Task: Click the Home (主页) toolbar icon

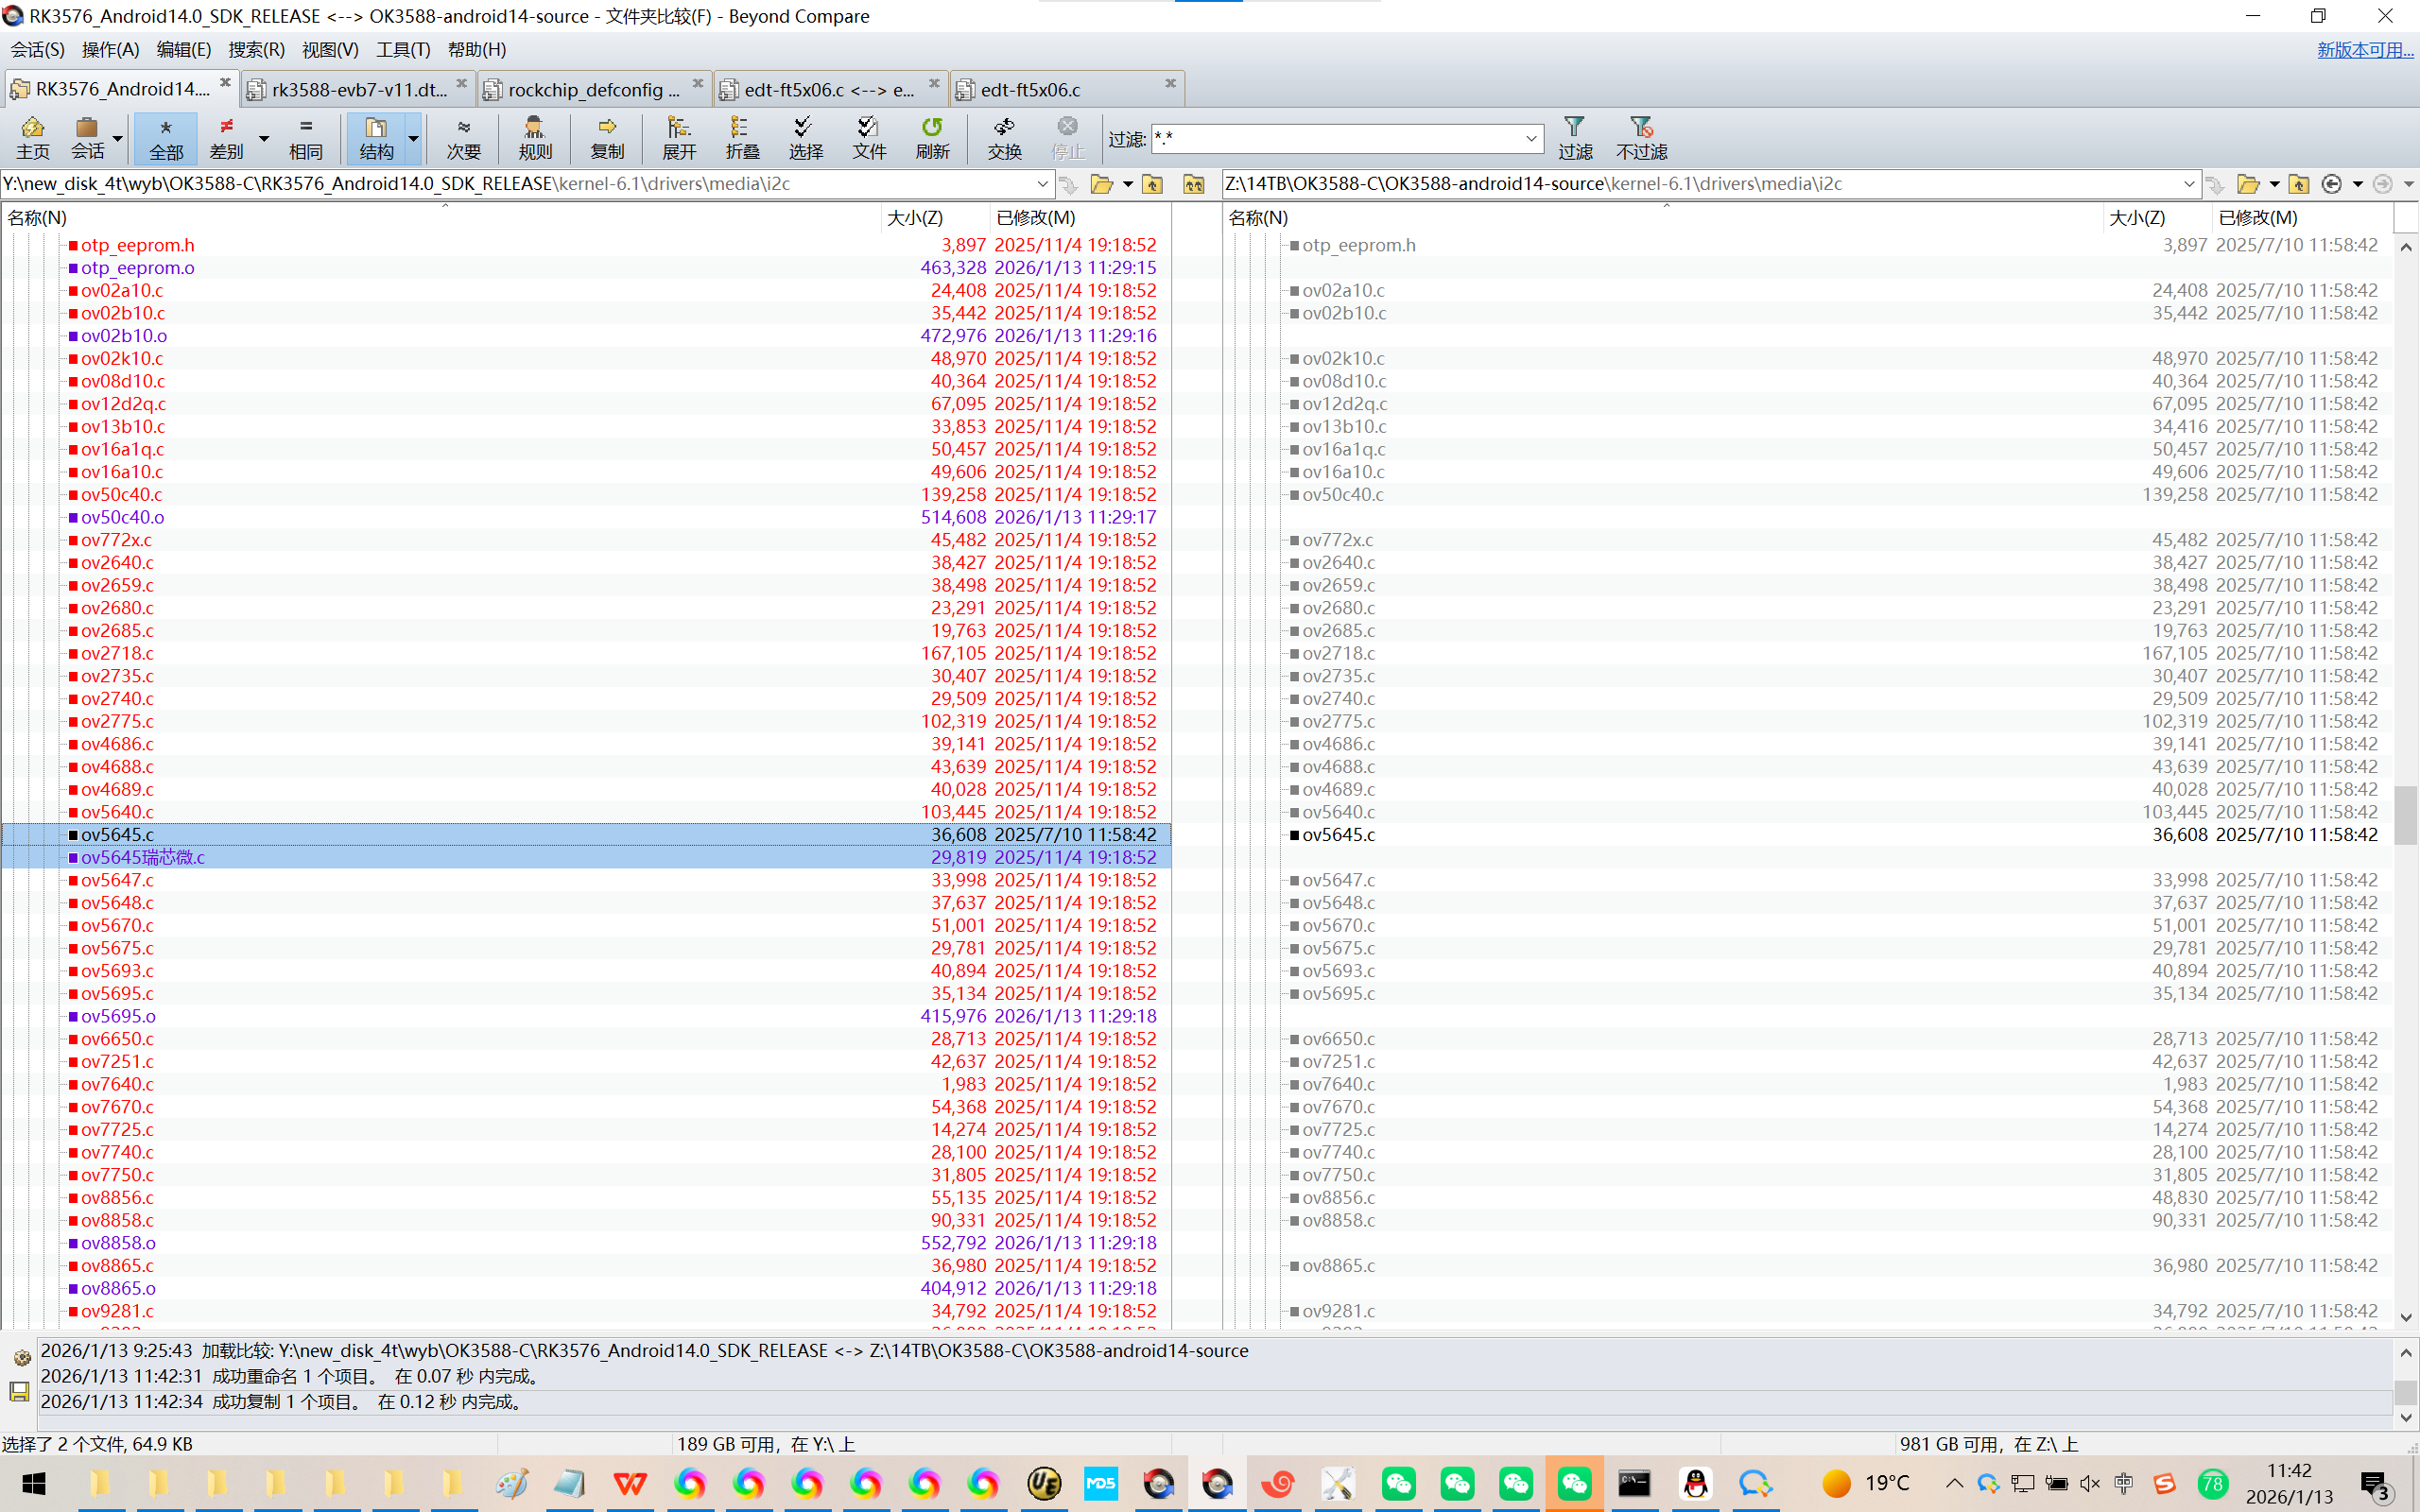Action: tap(32, 137)
